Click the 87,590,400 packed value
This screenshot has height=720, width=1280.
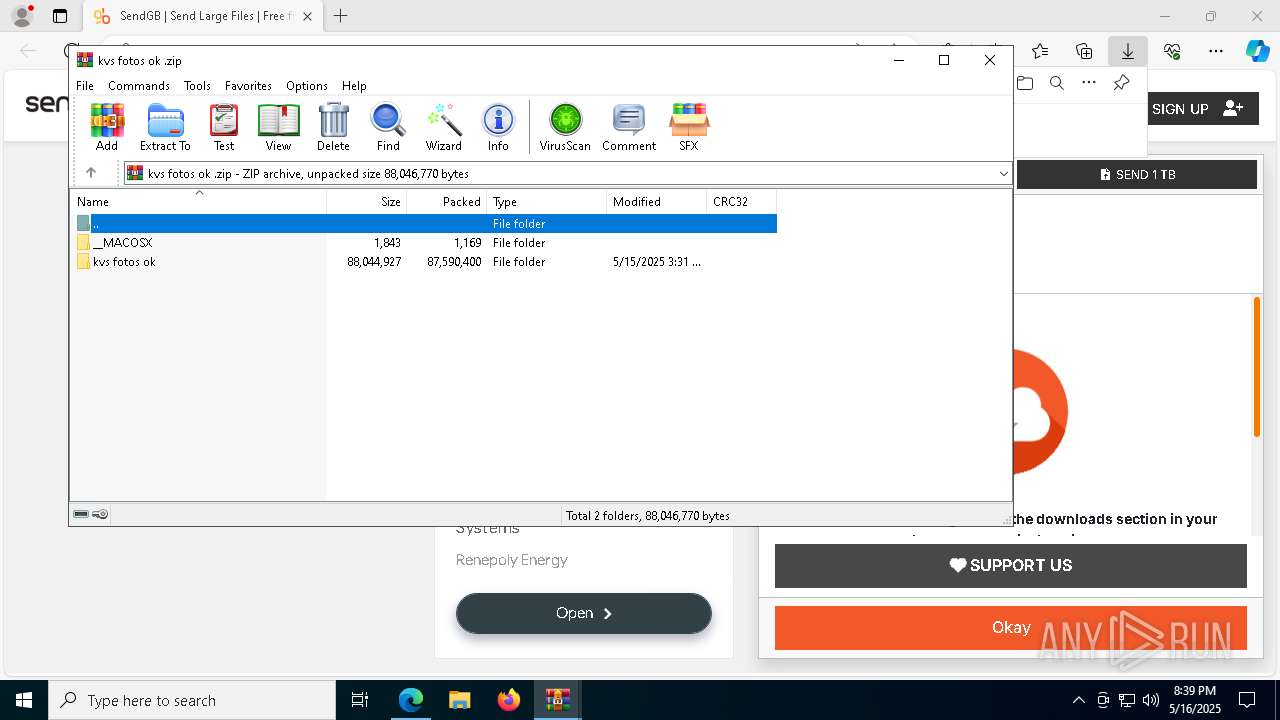(454, 262)
